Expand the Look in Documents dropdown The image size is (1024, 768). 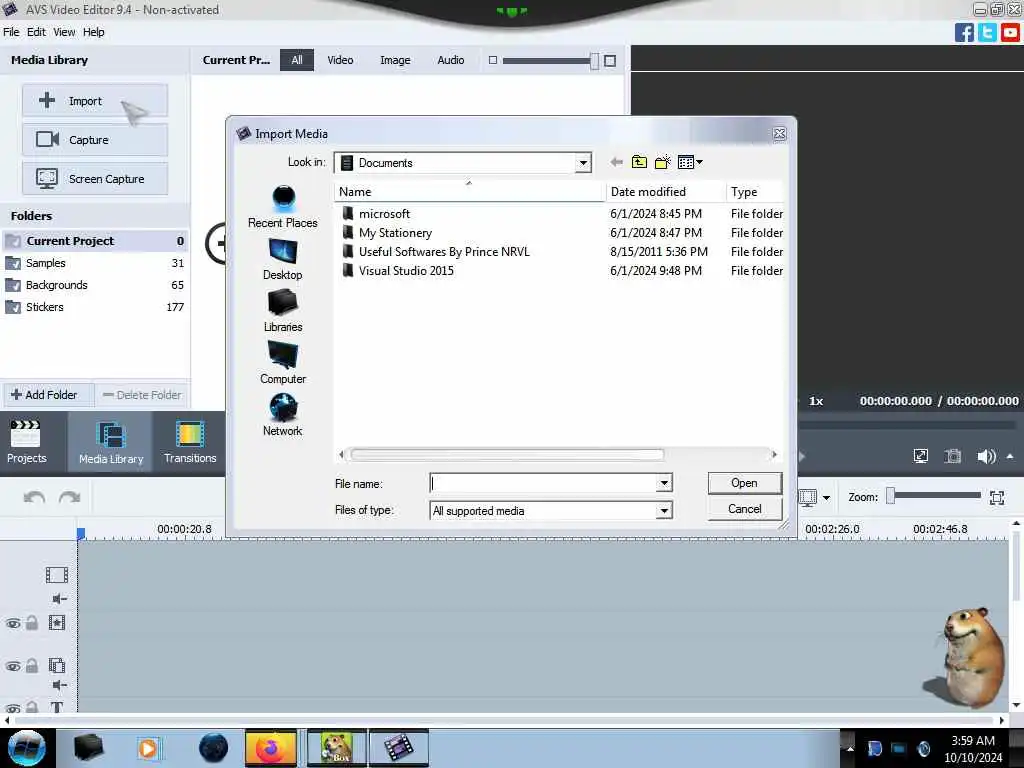583,163
